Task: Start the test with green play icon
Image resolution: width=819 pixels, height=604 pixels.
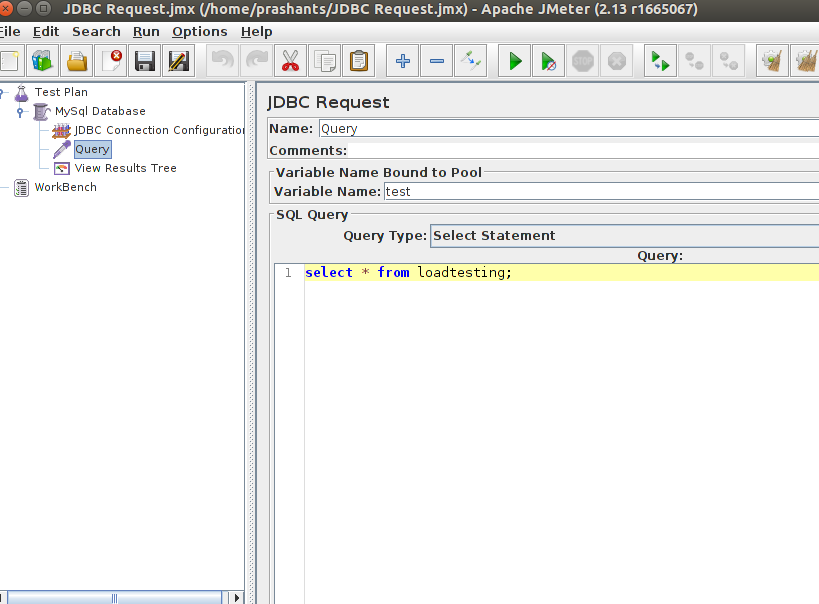Action: pos(514,61)
